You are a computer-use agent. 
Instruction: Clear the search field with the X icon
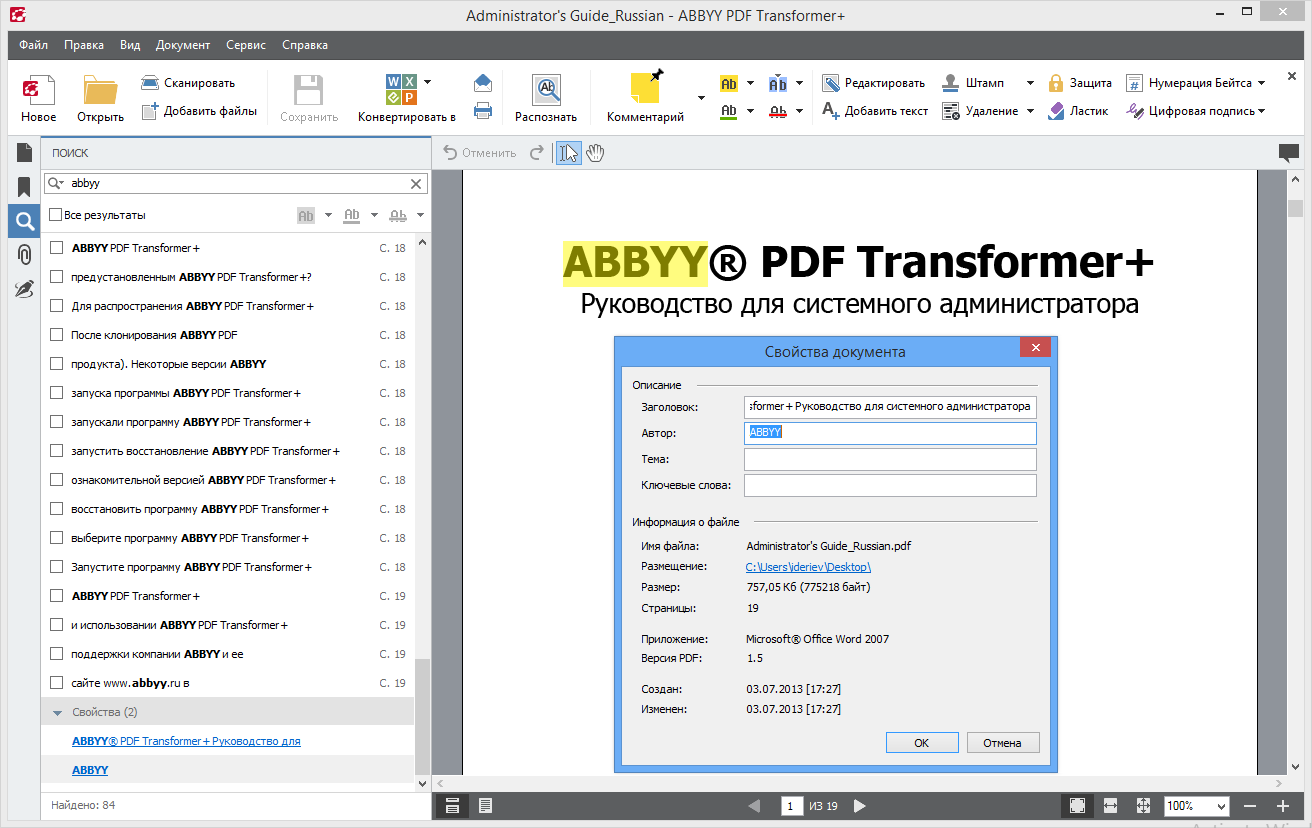(416, 184)
